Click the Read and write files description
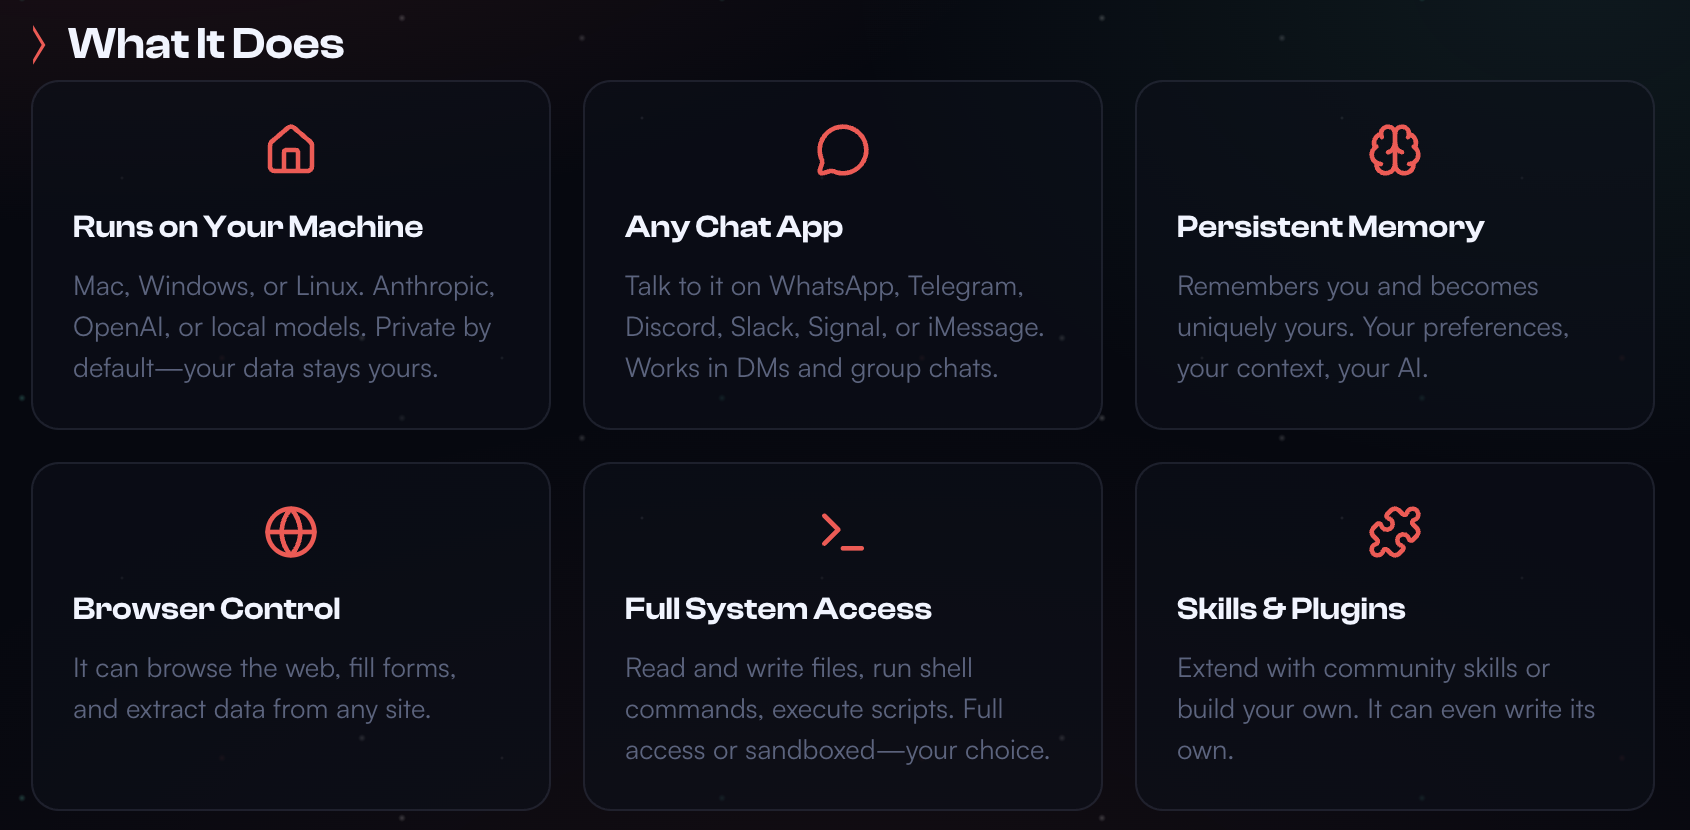1690x830 pixels. click(x=837, y=709)
